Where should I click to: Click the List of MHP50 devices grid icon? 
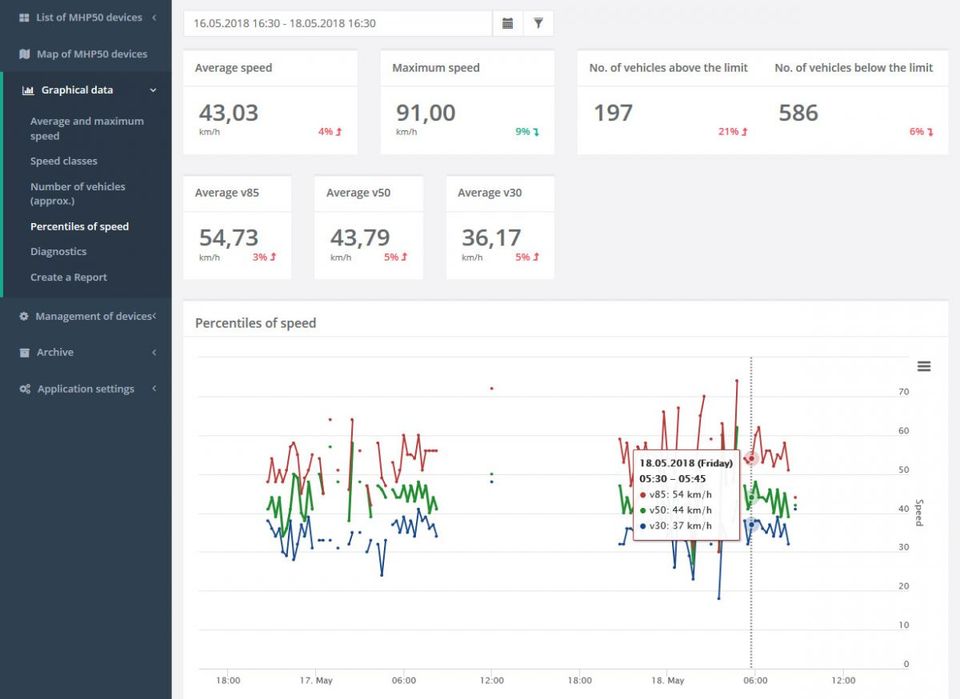click(x=24, y=18)
